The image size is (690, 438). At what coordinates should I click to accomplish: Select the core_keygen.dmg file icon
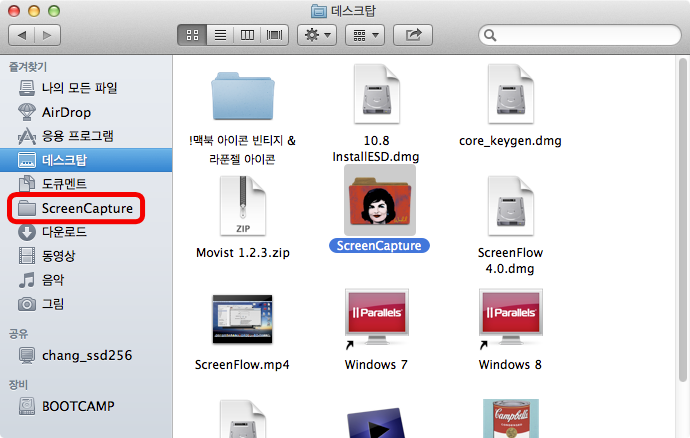coord(510,94)
